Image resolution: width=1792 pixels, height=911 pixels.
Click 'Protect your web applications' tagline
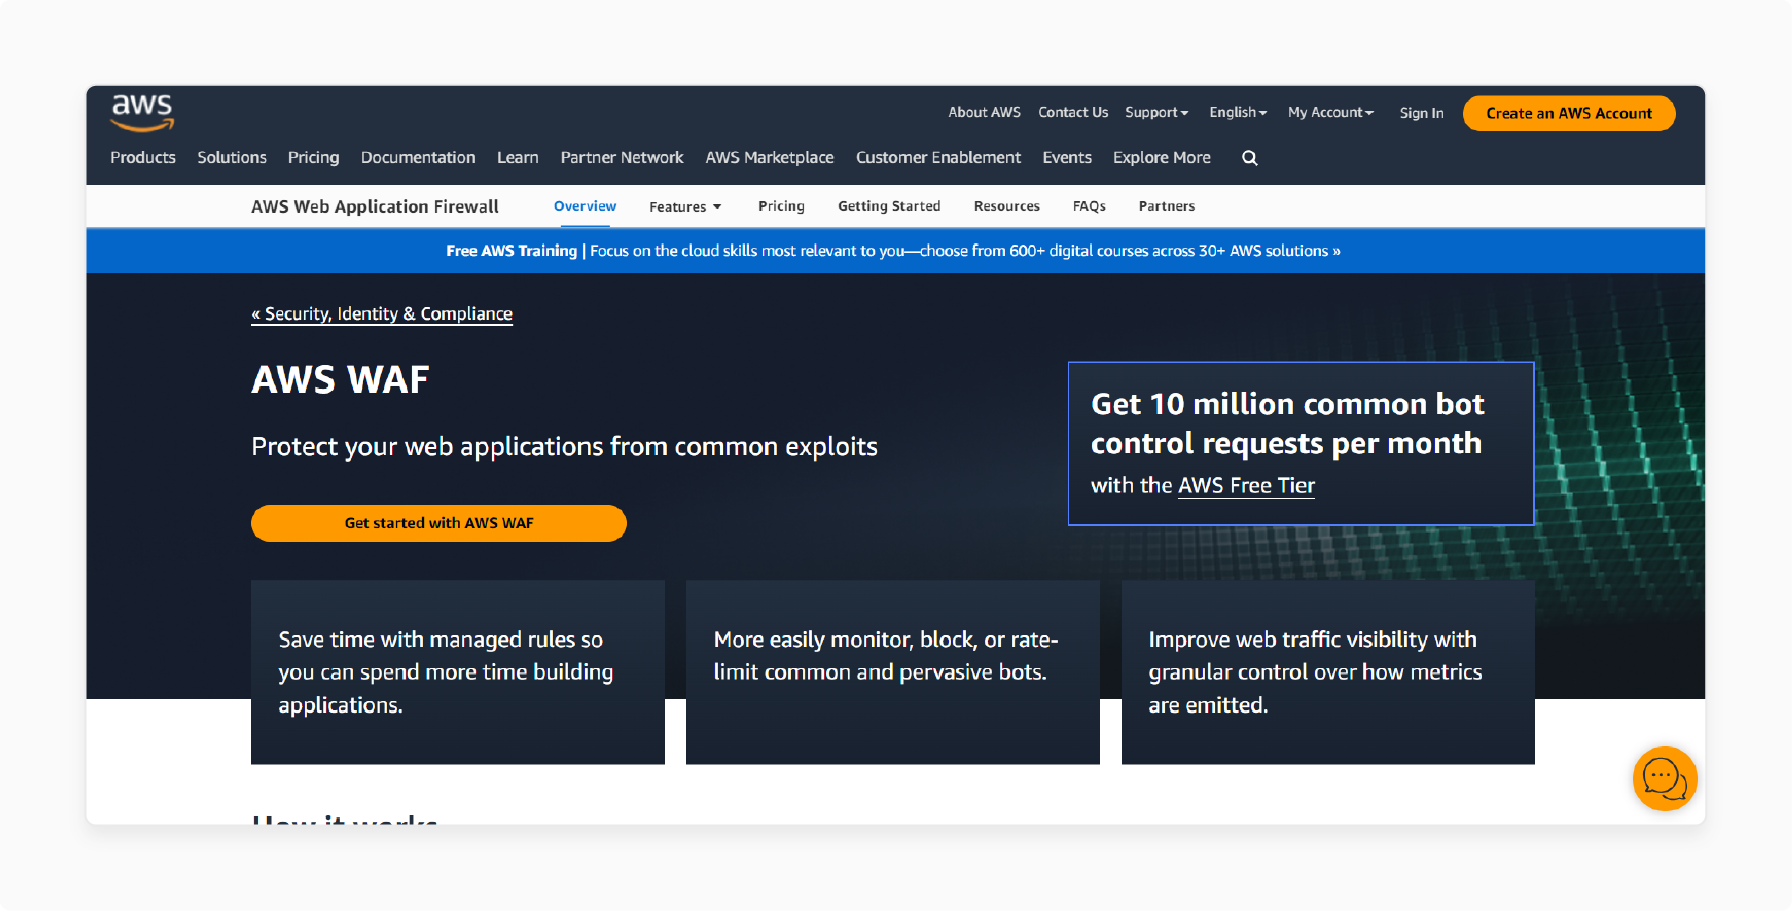564,447
